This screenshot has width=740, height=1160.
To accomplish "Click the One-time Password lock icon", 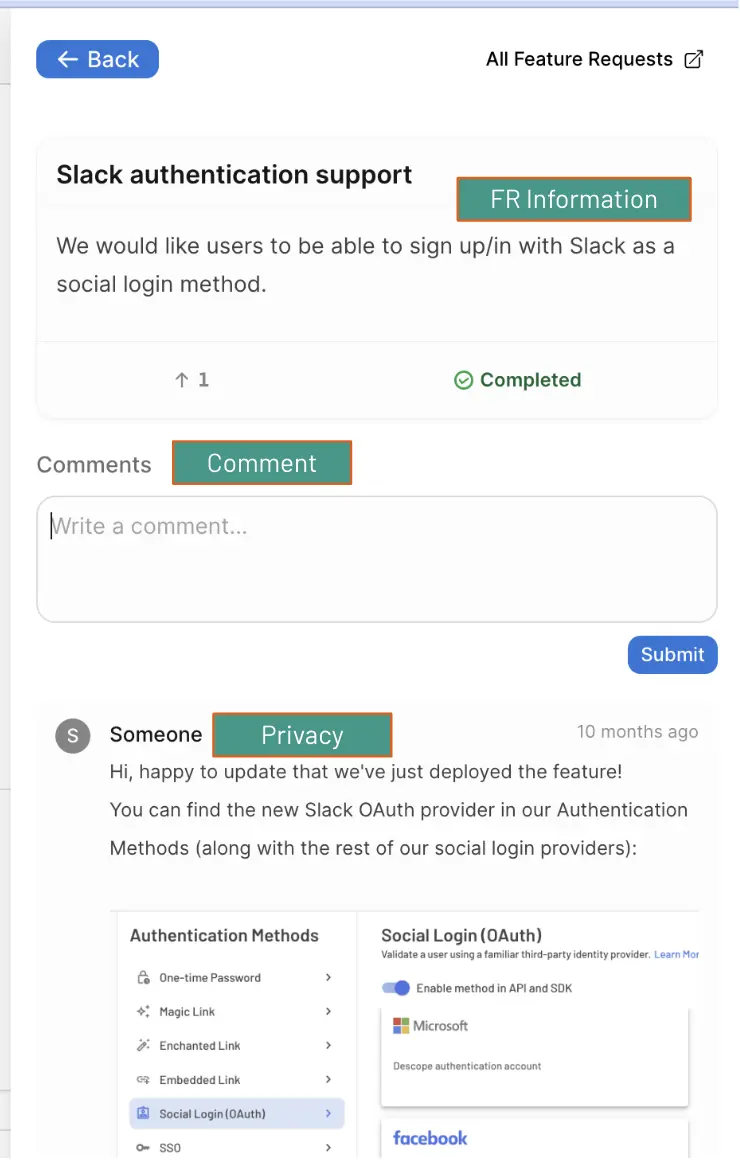I will coord(142,977).
